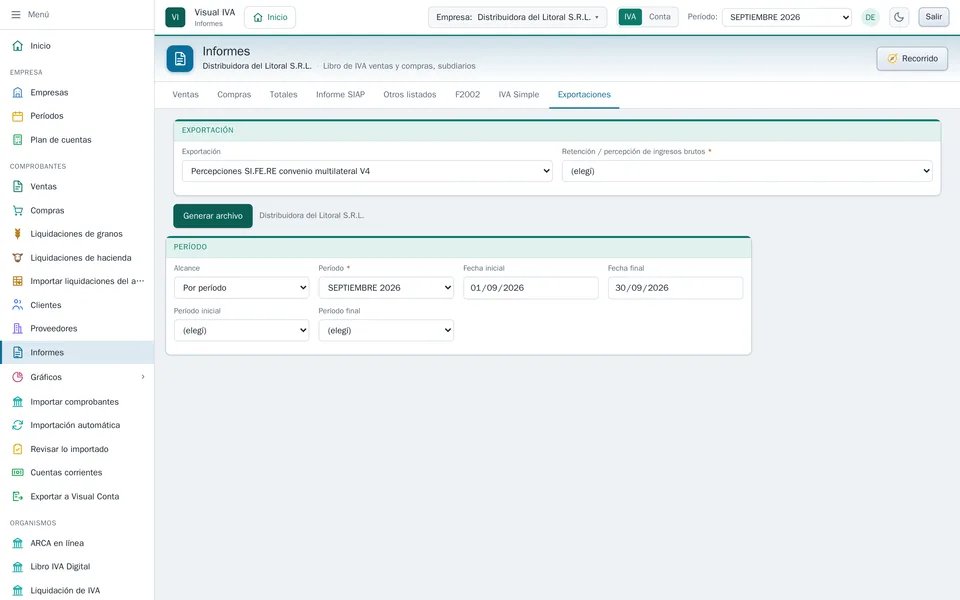The image size is (960, 600).
Task: Click the Ventas document icon in sidebar
Action: coord(18,186)
